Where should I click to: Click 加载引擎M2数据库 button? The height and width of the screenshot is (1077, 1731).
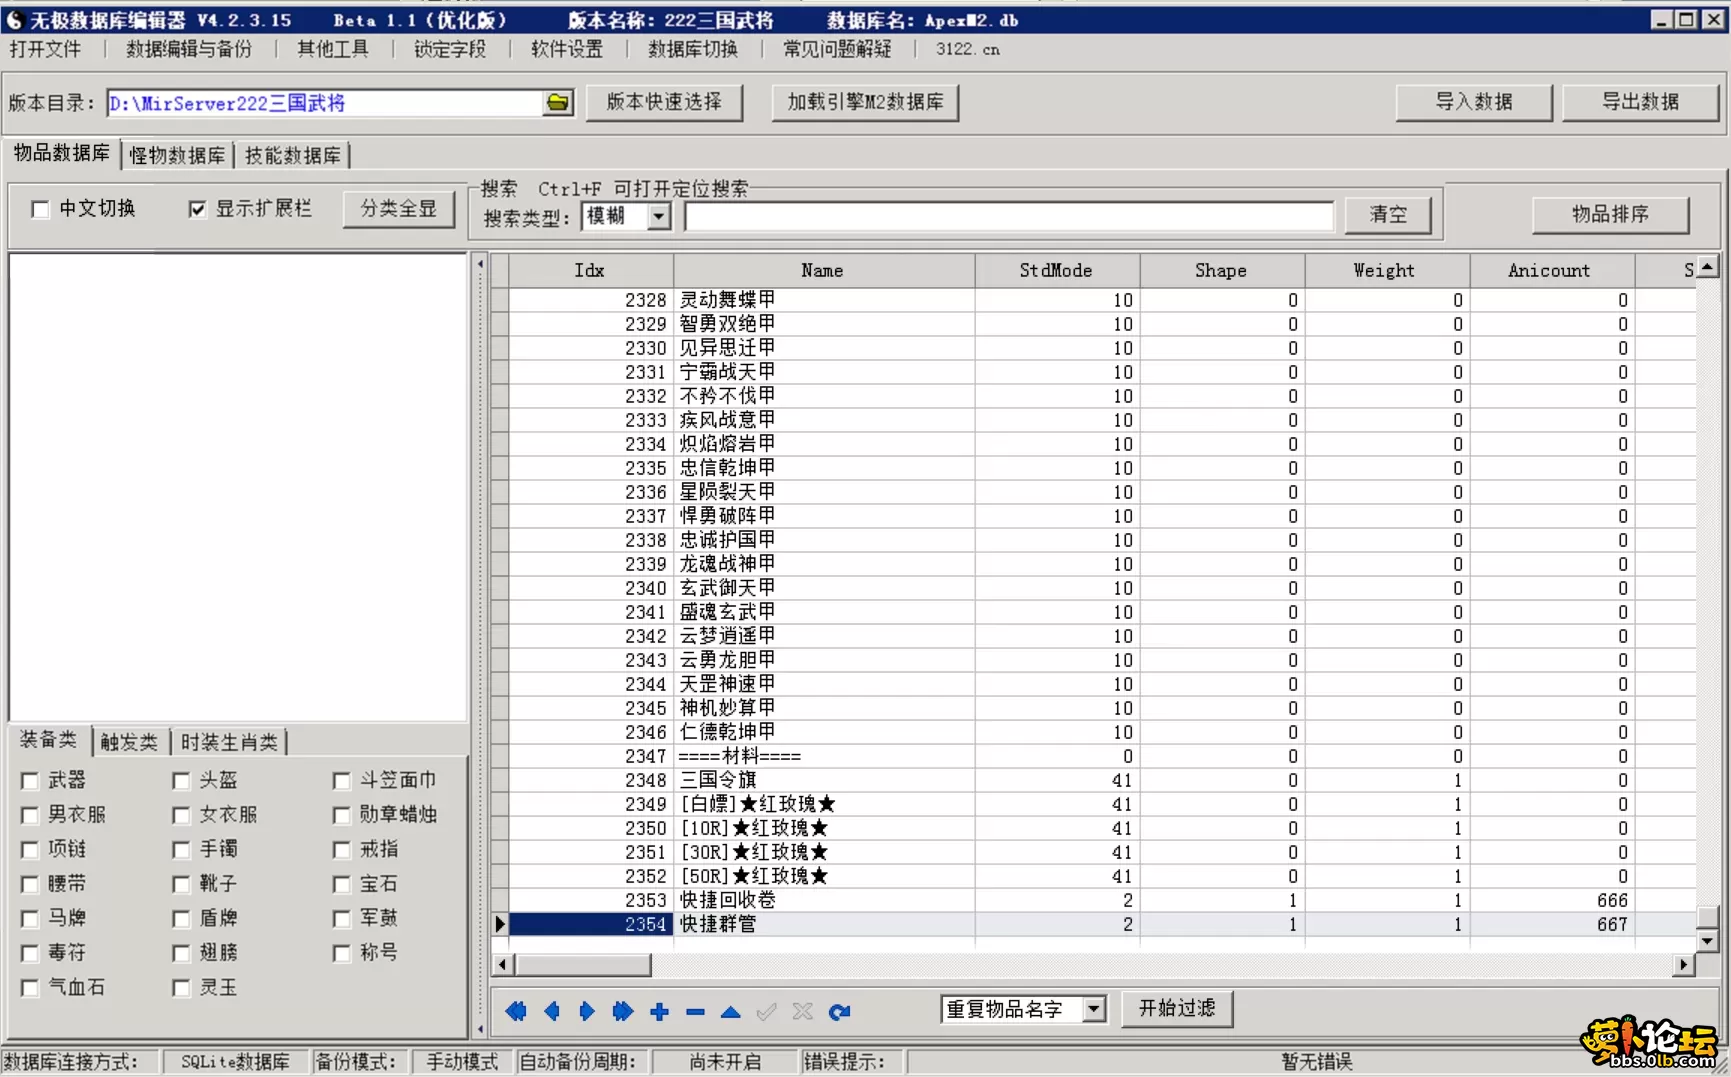point(865,102)
